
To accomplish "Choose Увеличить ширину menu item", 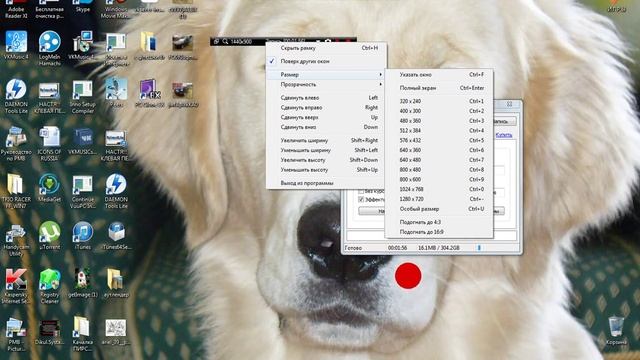I will click(x=325, y=140).
